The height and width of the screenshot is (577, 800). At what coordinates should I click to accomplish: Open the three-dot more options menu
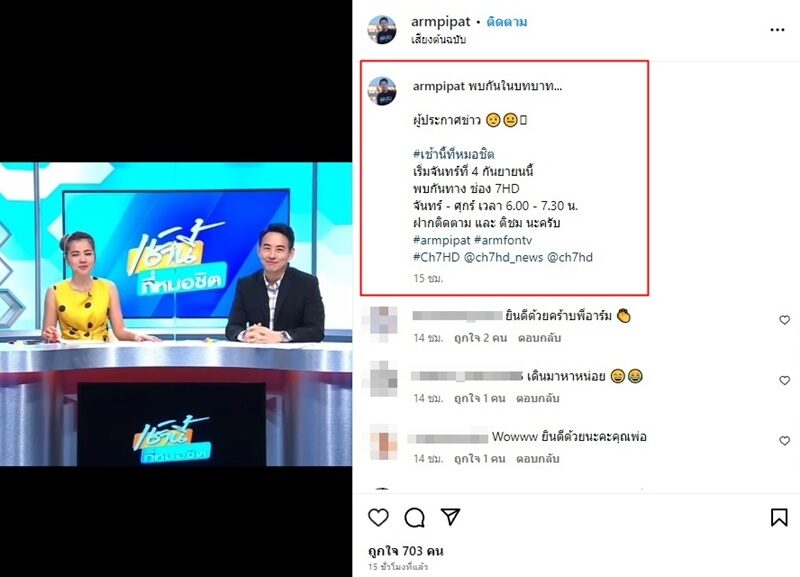(x=777, y=30)
